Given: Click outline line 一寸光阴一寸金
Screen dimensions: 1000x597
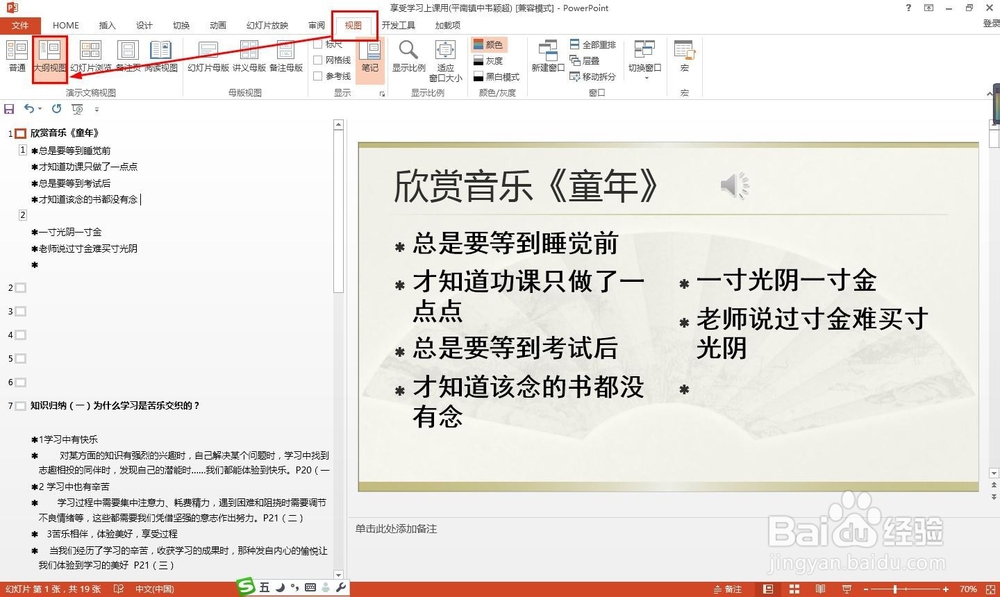Looking at the screenshot, I should pos(70,232).
